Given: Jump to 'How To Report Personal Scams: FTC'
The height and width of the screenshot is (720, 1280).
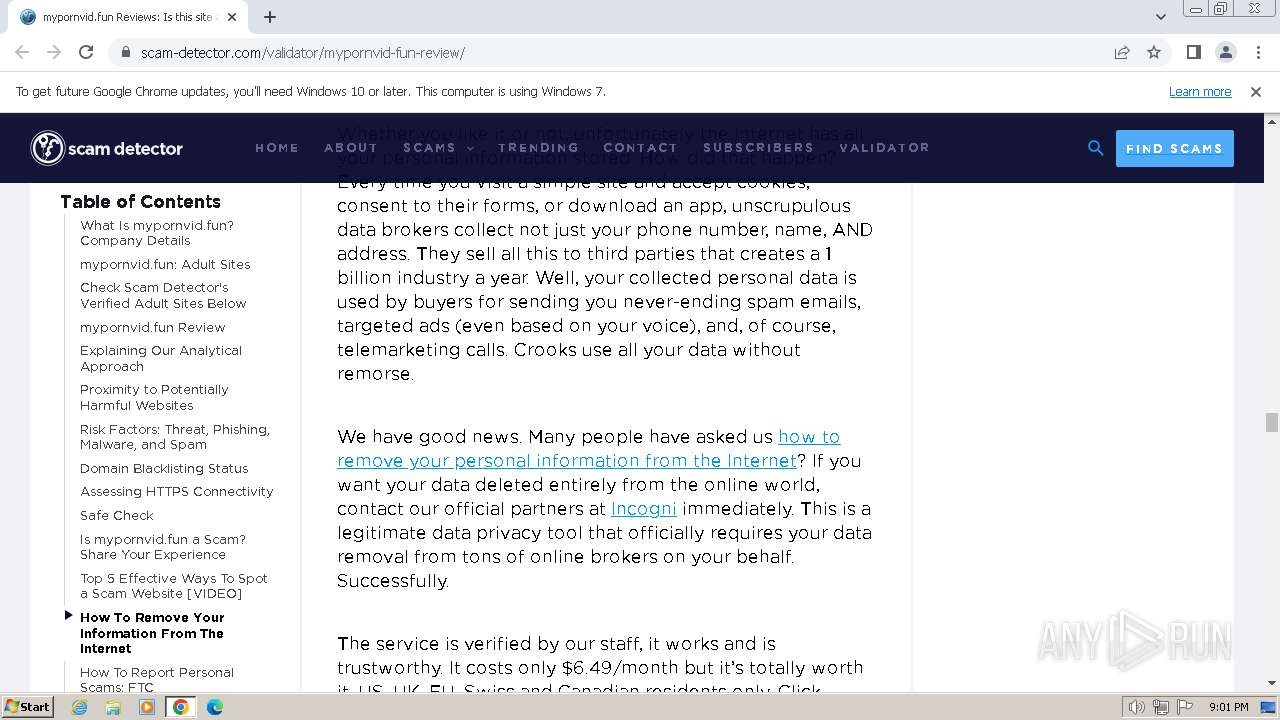Looking at the screenshot, I should (157, 680).
